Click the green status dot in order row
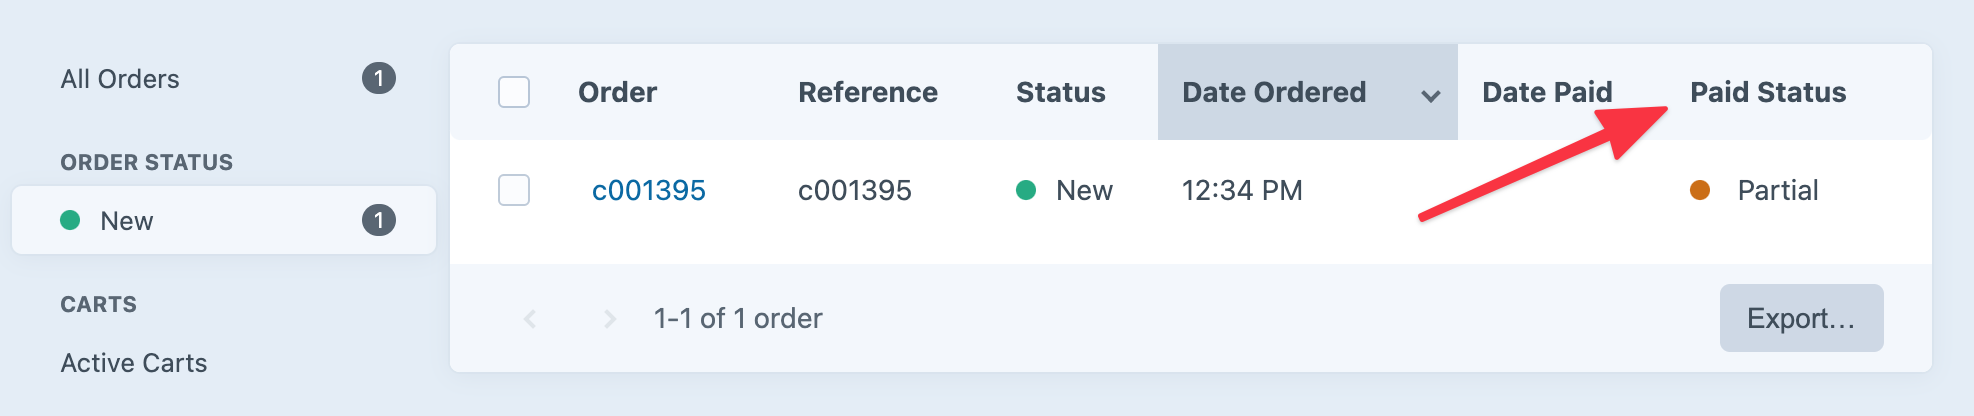The image size is (1974, 416). click(x=1026, y=190)
